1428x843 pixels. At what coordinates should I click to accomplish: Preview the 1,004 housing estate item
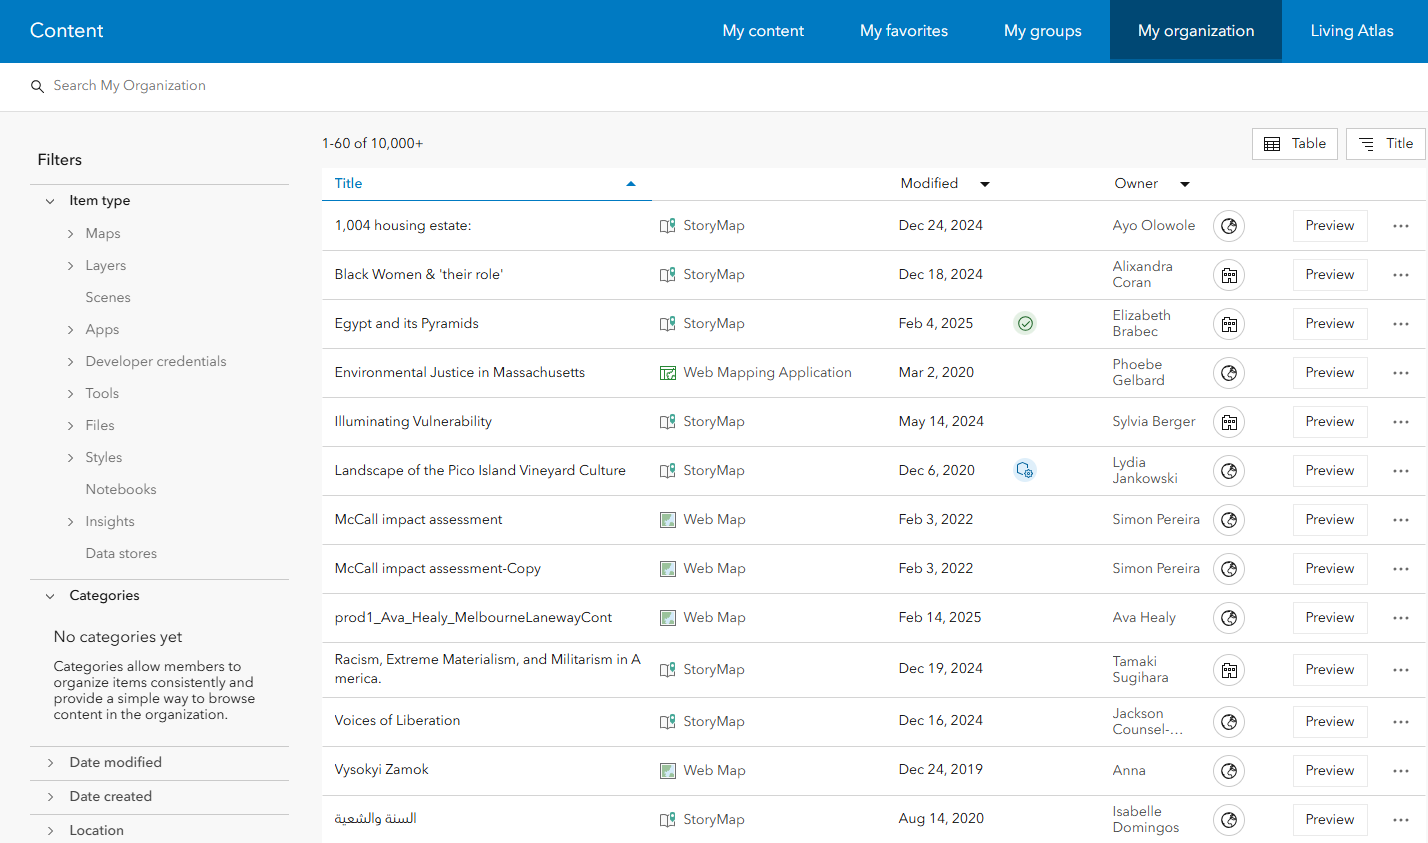coord(1330,226)
